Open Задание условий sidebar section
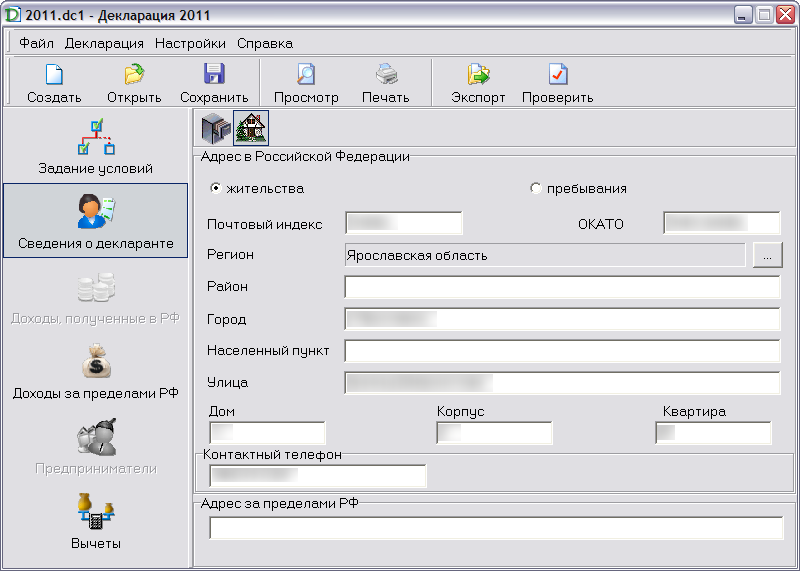Image resolution: width=800 pixels, height=571 pixels. point(95,146)
